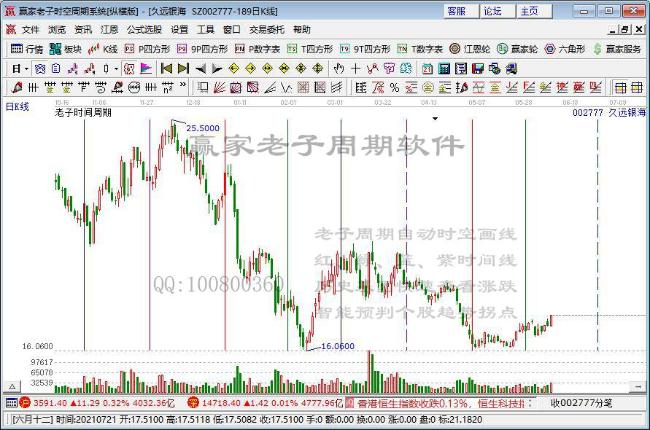This screenshot has width=650, height=430.
Task: Open the 设置 menu
Action: (179, 29)
